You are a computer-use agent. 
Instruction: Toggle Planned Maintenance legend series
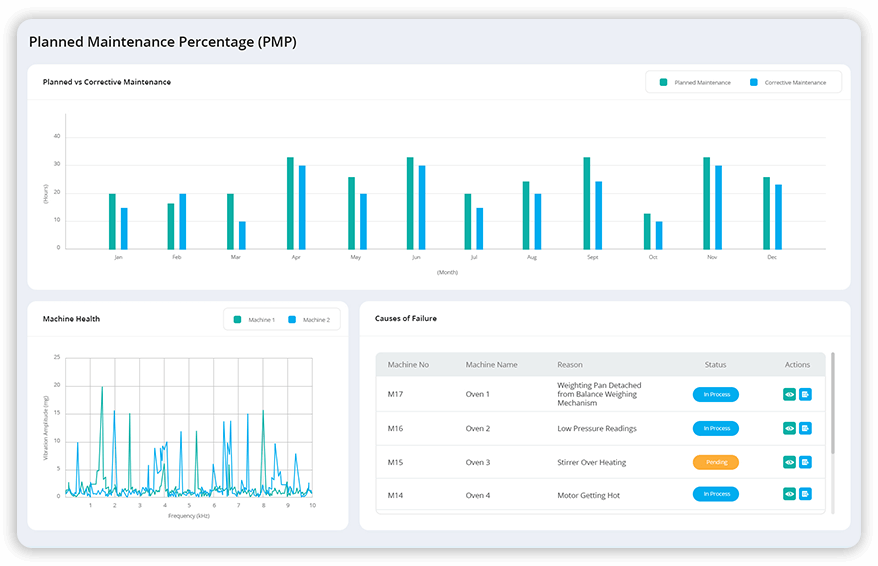click(695, 82)
